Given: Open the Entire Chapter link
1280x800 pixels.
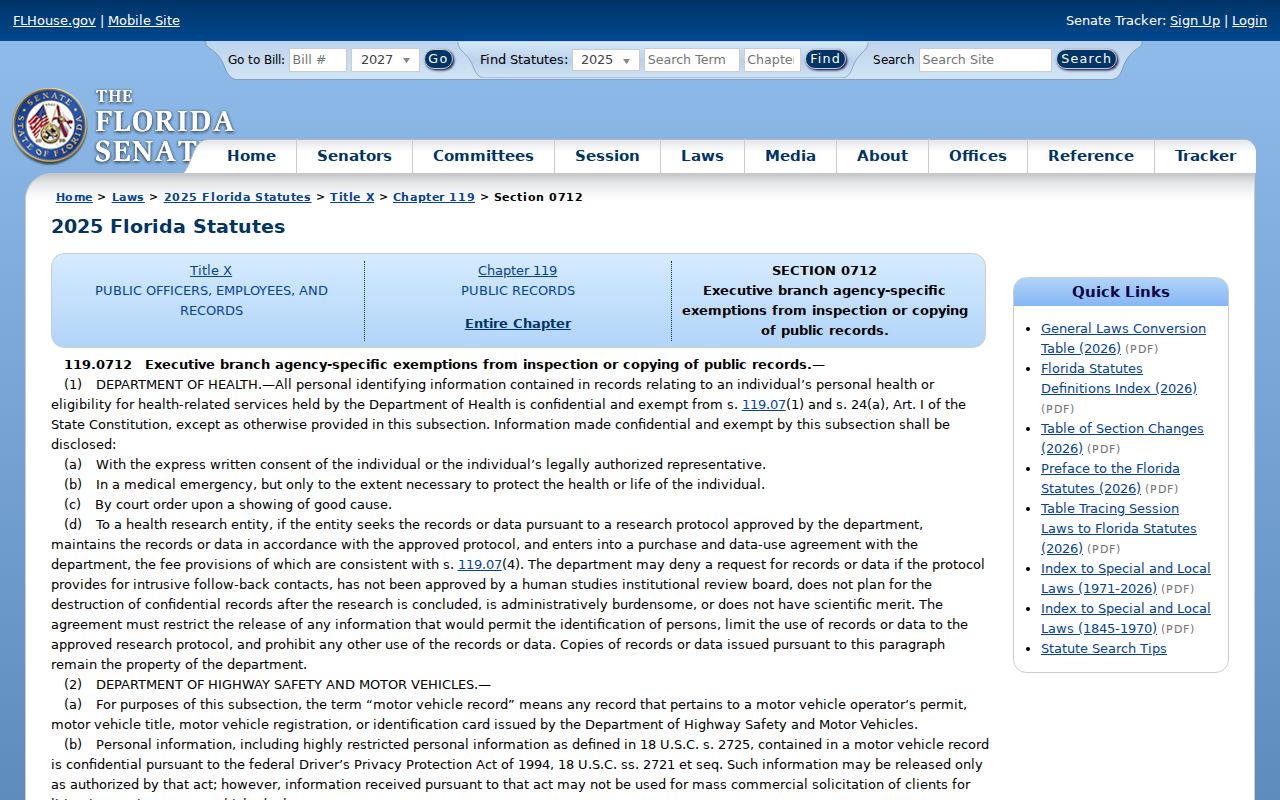Looking at the screenshot, I should [x=518, y=324].
